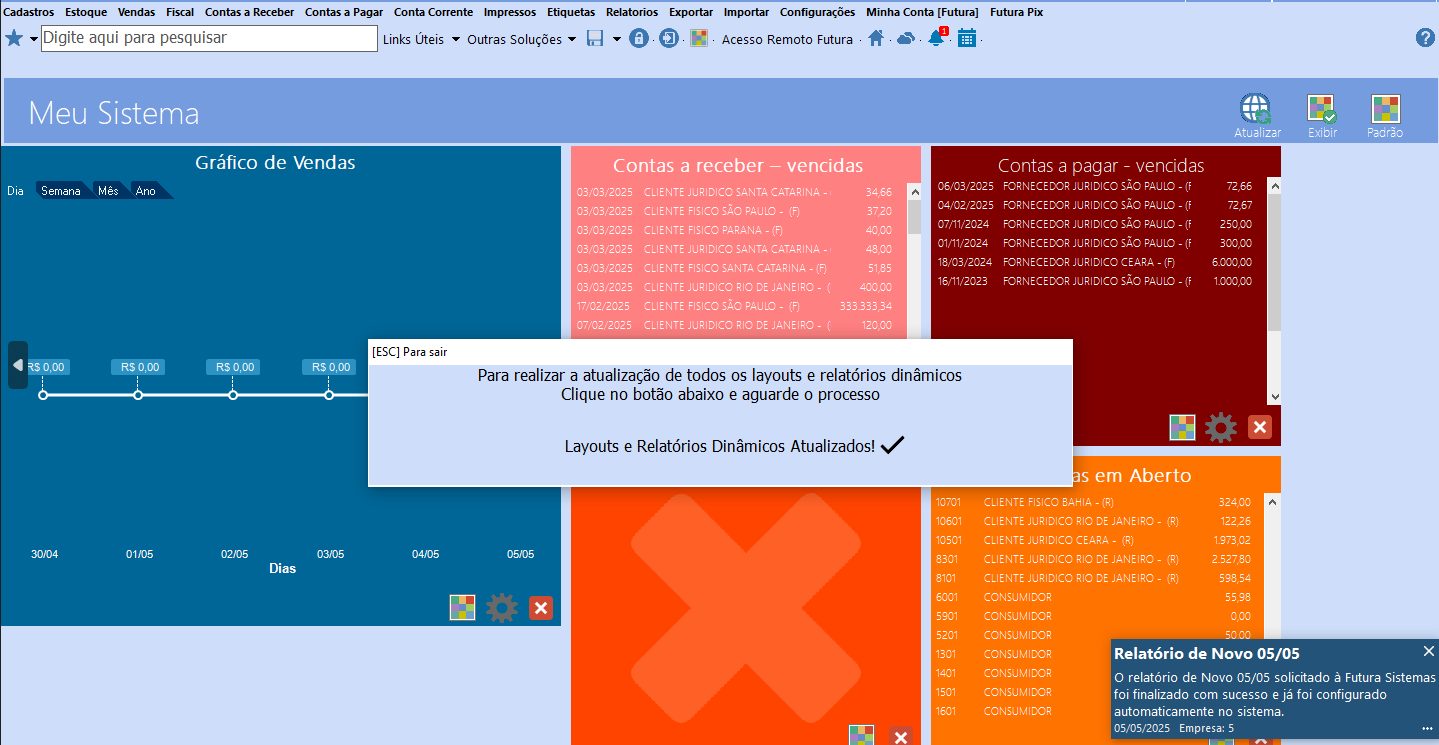Open Minha Conta [Futura] menu
The image size is (1439, 745).
pos(922,12)
